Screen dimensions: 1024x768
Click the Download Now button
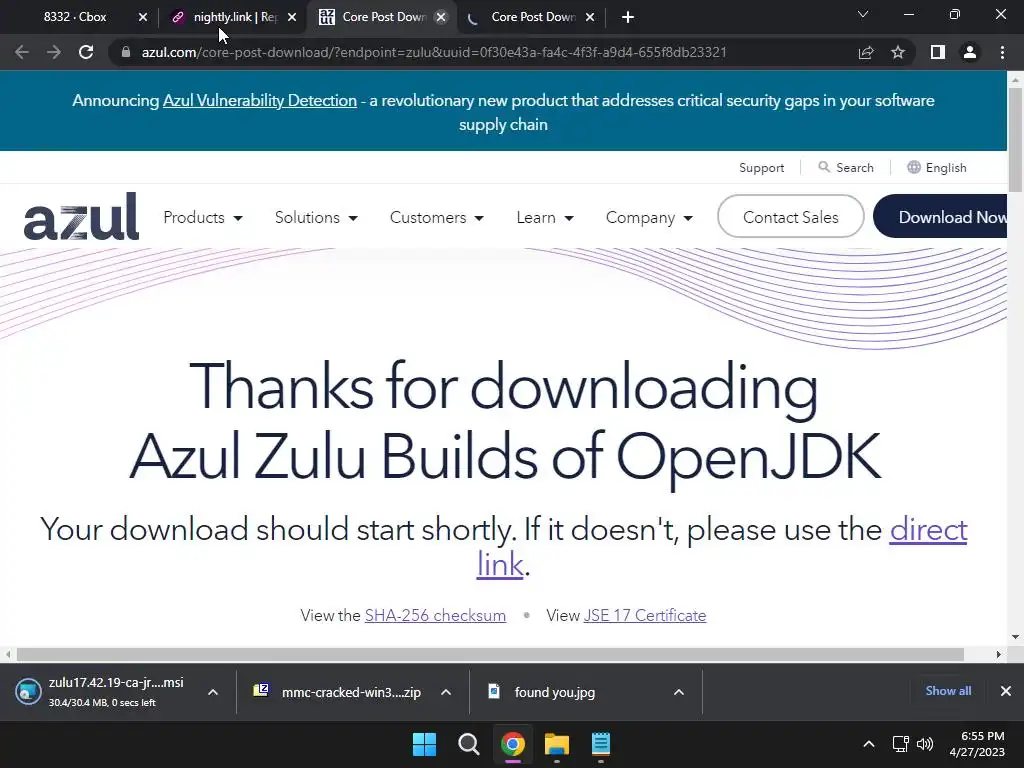point(940,217)
